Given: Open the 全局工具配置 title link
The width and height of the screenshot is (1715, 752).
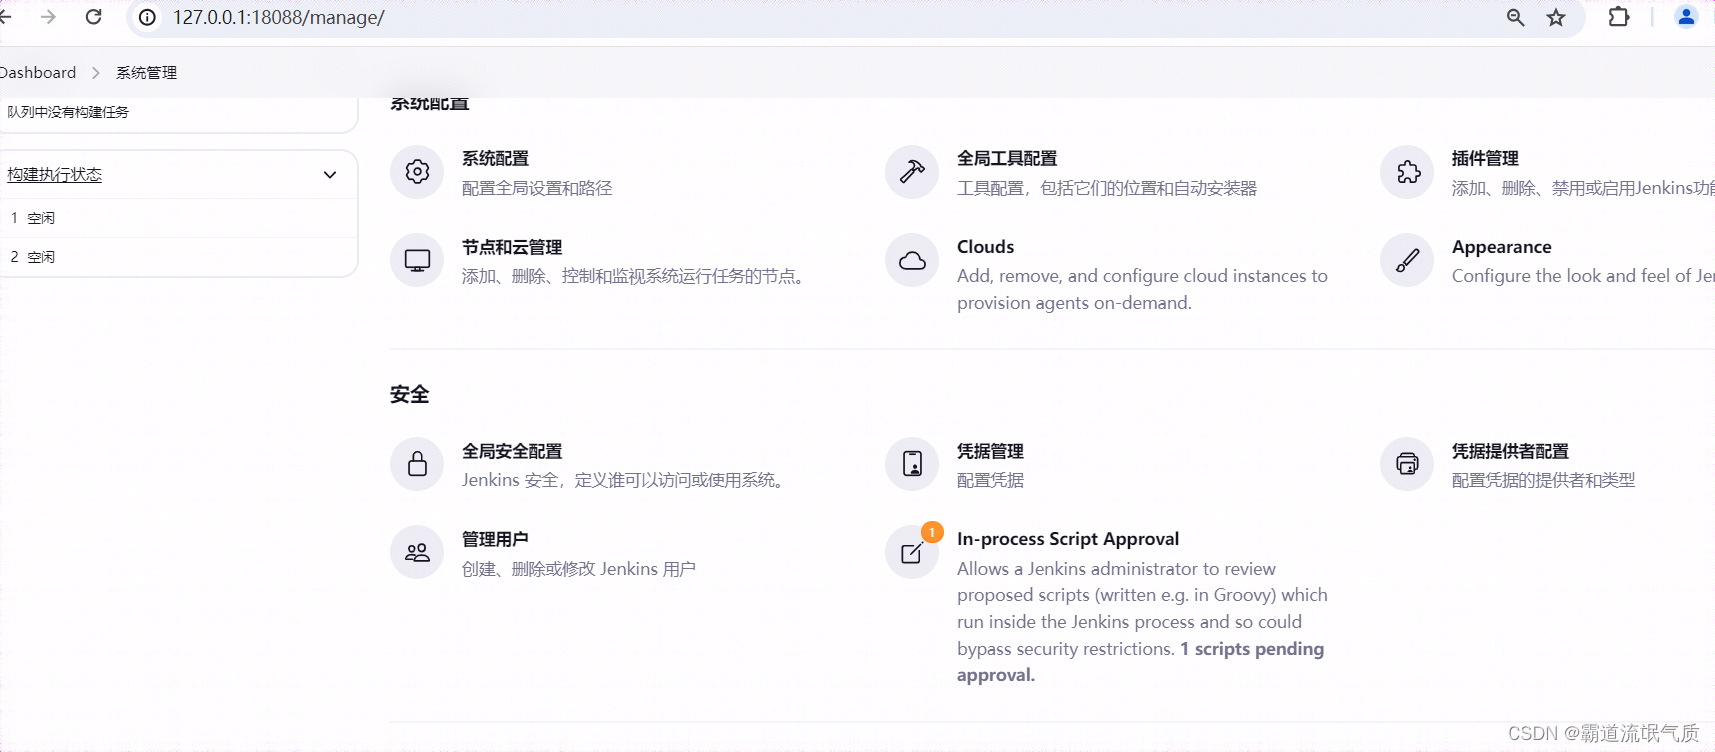Looking at the screenshot, I should [1007, 158].
